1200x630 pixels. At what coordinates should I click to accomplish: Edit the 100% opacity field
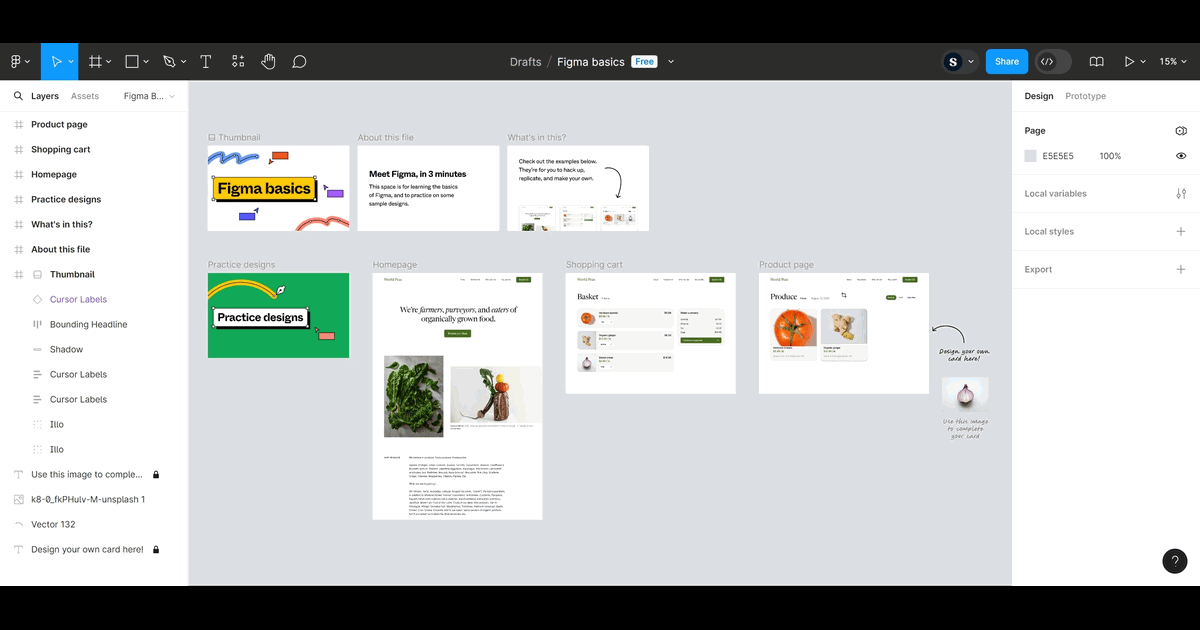[1111, 156]
